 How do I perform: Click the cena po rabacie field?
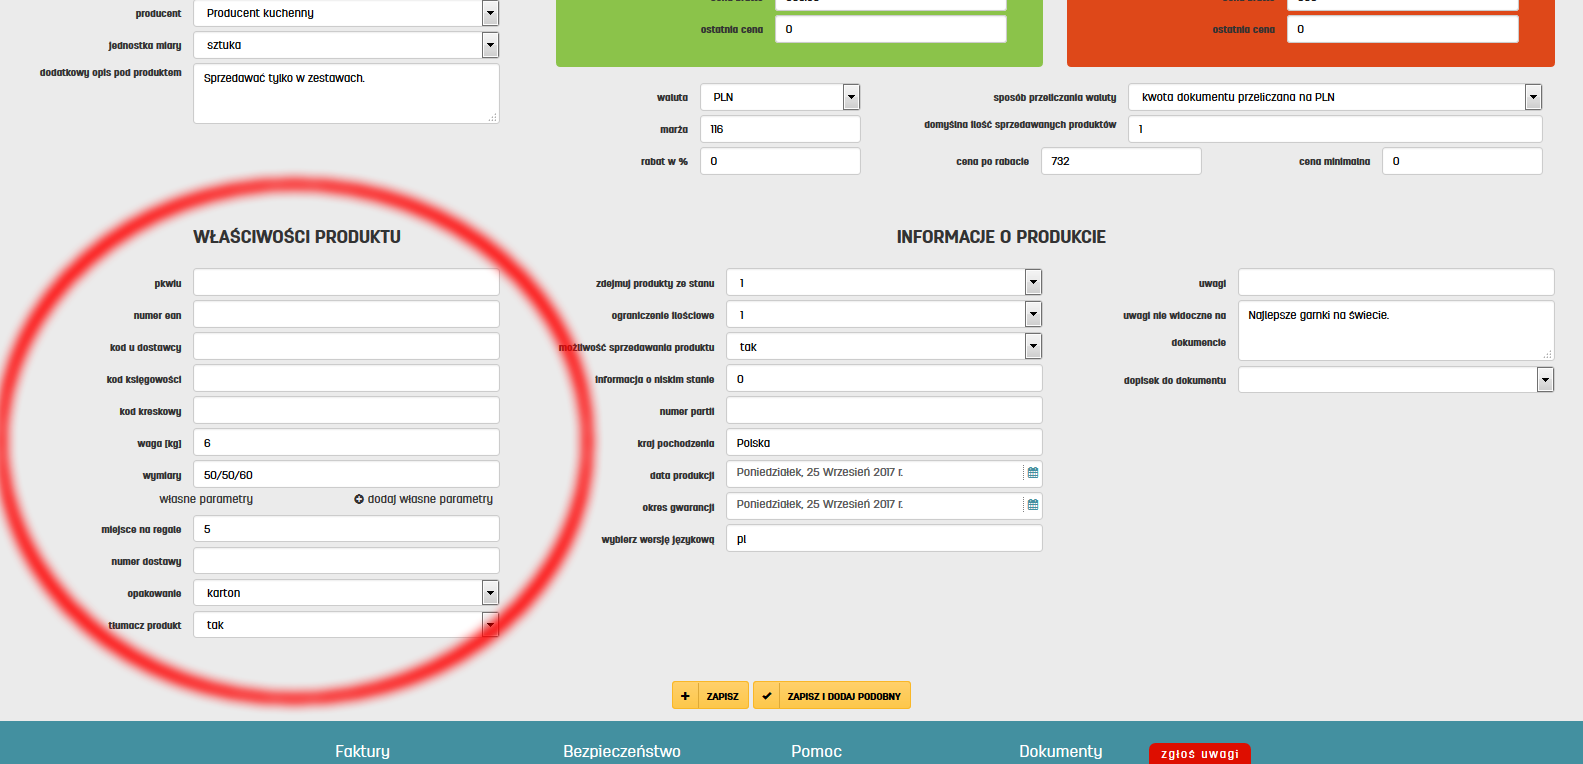pyautogui.click(x=1121, y=161)
